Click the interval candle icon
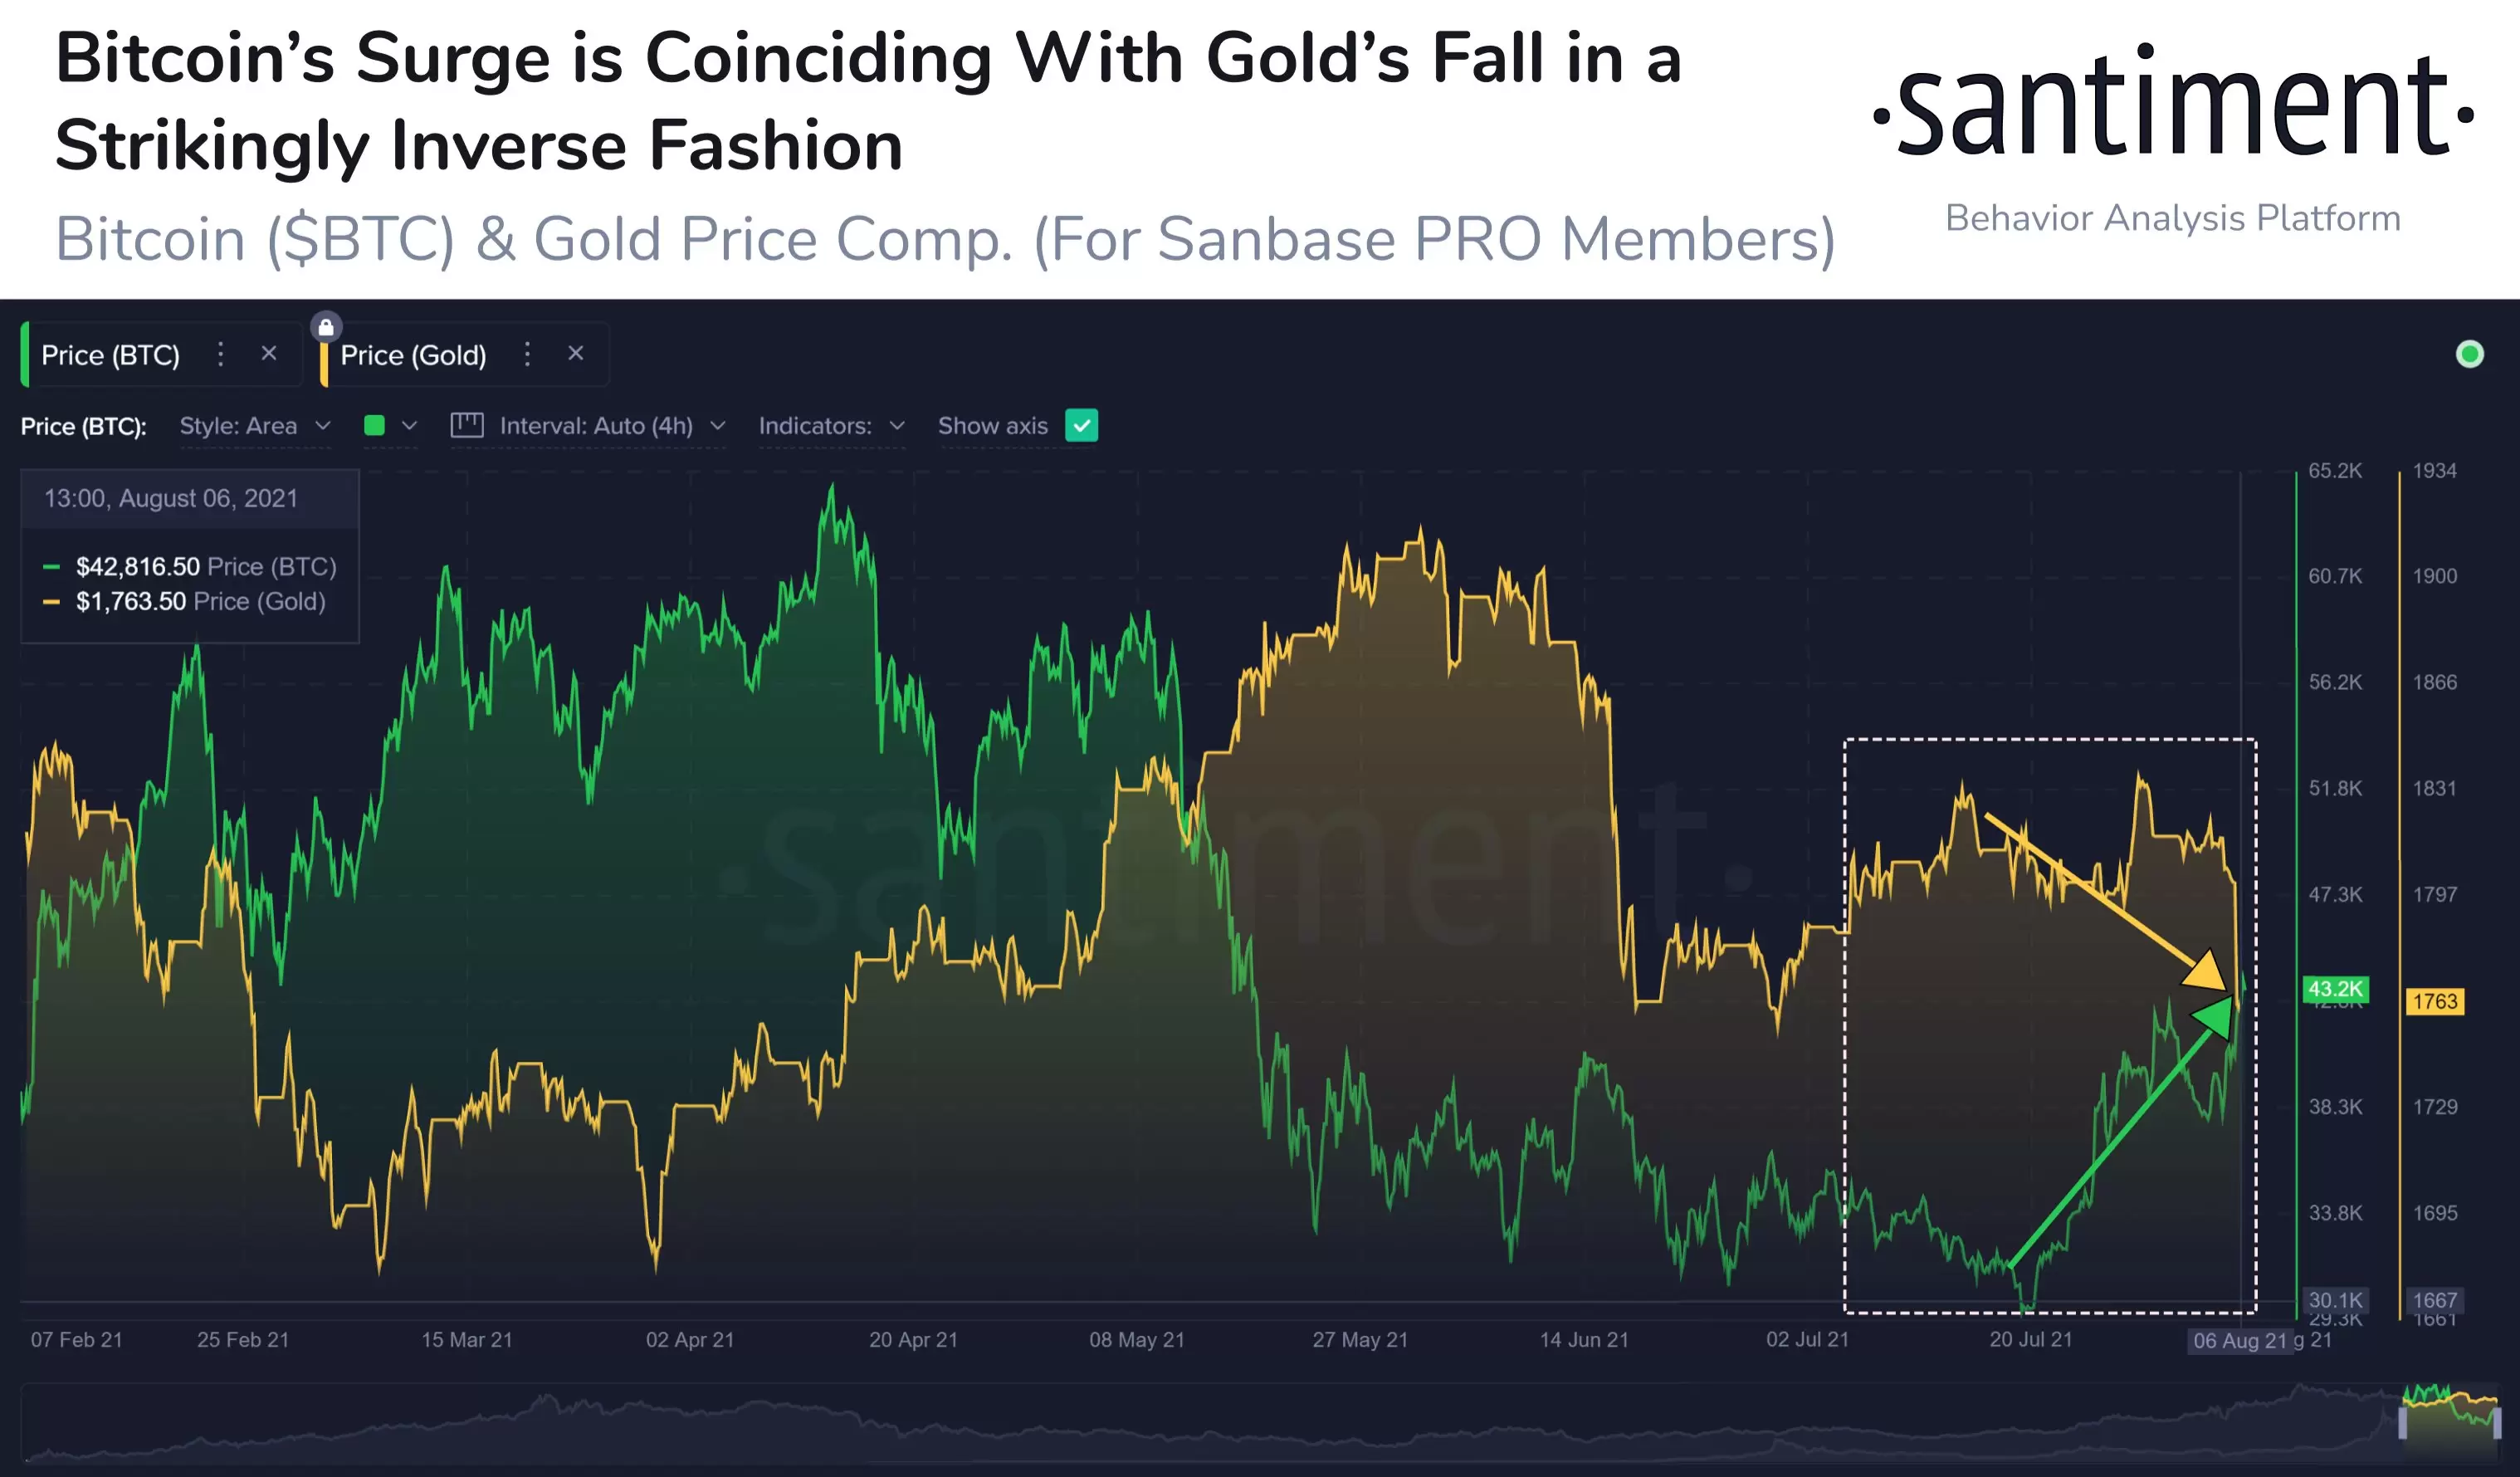This screenshot has height=1477, width=2520. (467, 425)
